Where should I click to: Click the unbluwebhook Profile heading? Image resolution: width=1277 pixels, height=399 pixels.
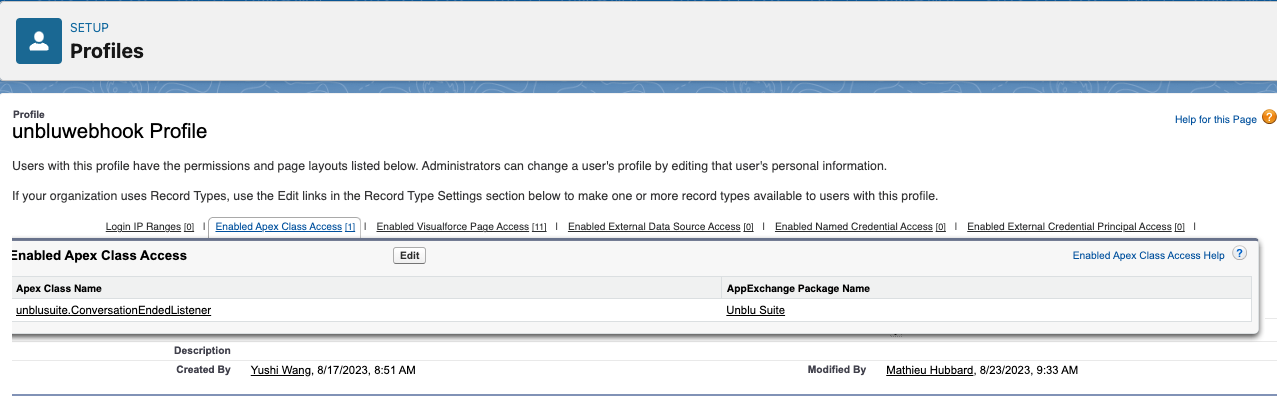(x=109, y=131)
